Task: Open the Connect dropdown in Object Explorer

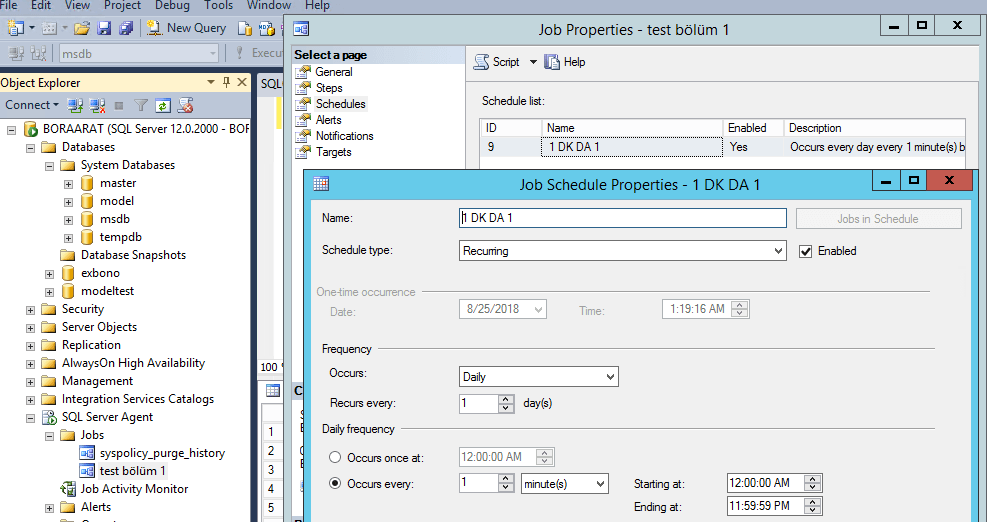Action: 32,105
